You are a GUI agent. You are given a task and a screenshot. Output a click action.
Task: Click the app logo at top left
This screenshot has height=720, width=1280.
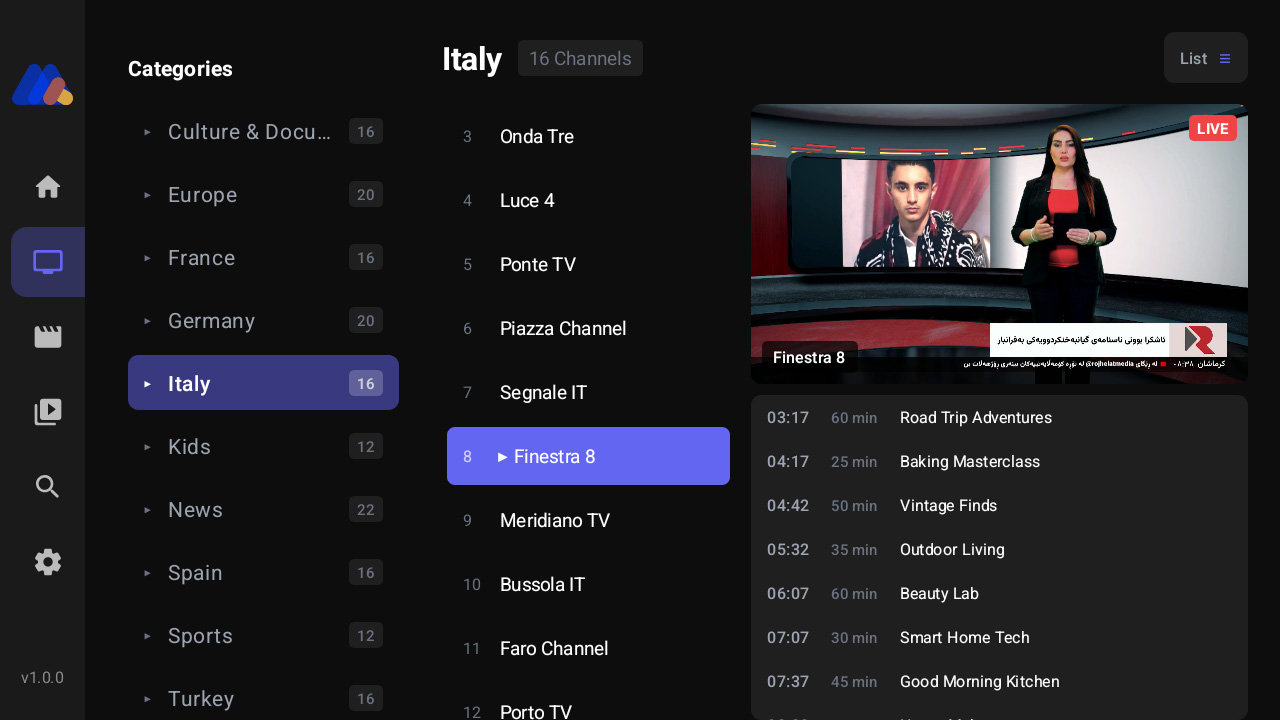(x=42, y=84)
